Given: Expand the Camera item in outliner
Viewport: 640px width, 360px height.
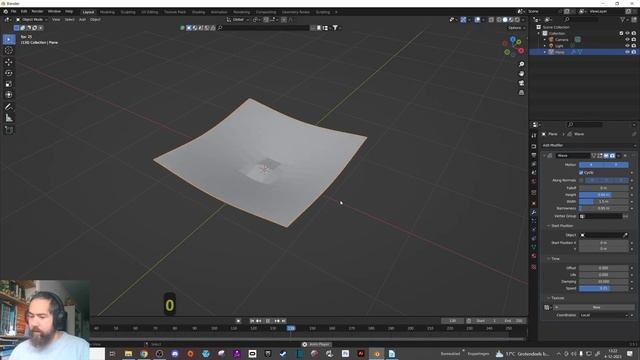Looking at the screenshot, I should [545, 40].
